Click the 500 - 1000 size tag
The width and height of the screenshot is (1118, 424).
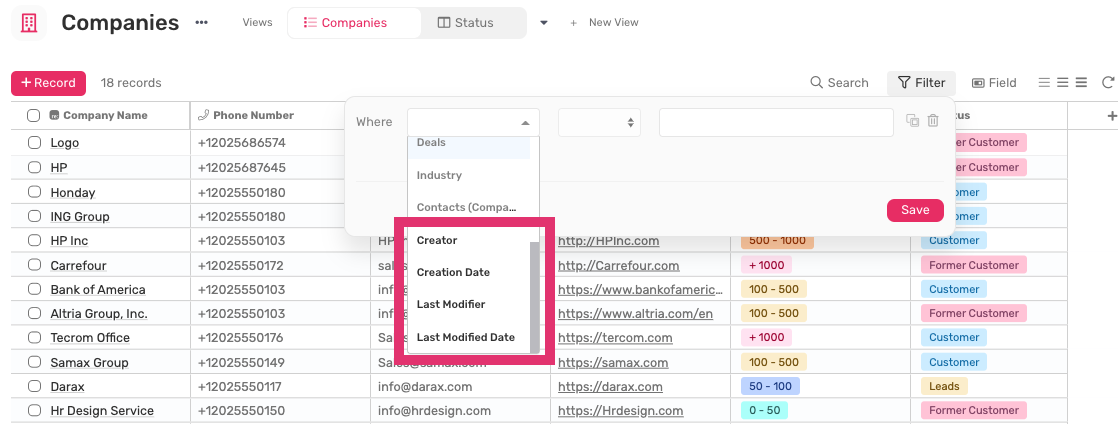click(x=777, y=241)
